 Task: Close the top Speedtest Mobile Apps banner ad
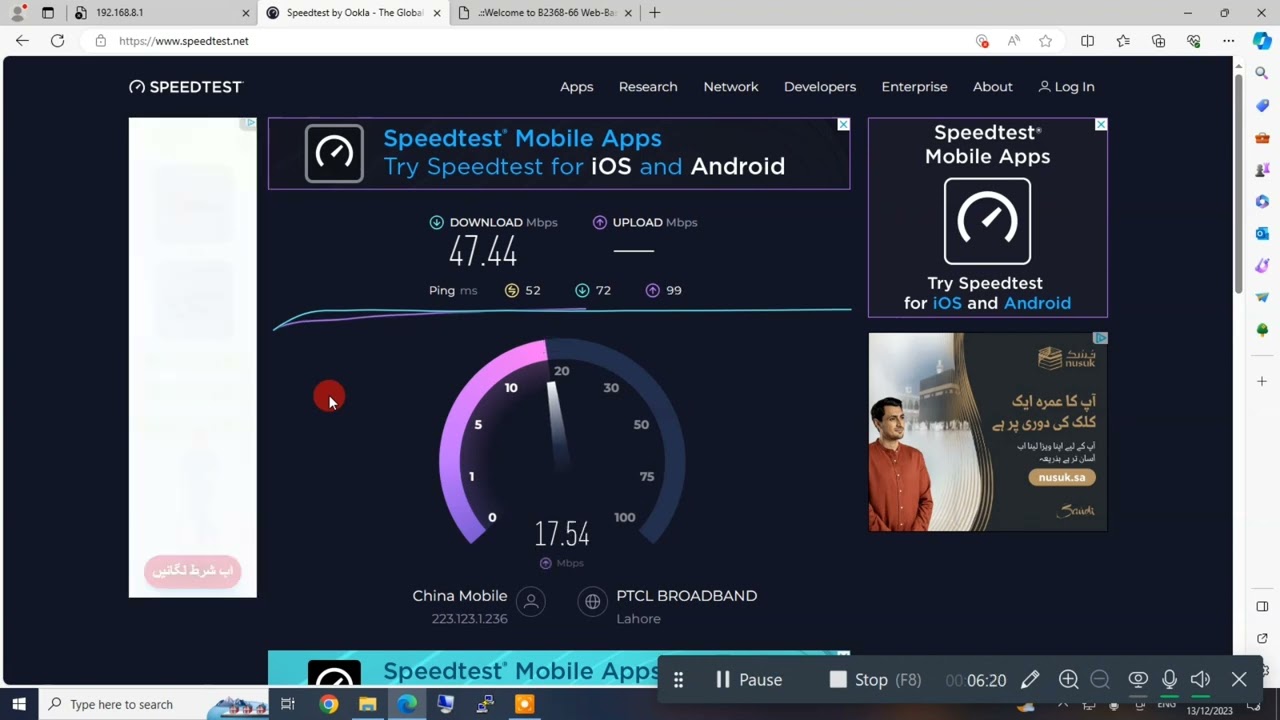coord(843,124)
